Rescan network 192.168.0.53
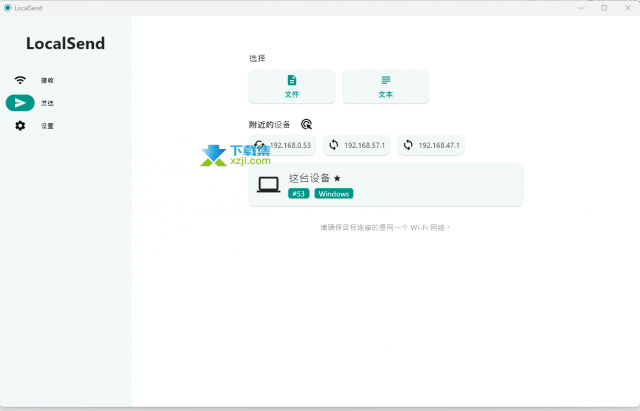The image size is (640, 411). tap(282, 145)
